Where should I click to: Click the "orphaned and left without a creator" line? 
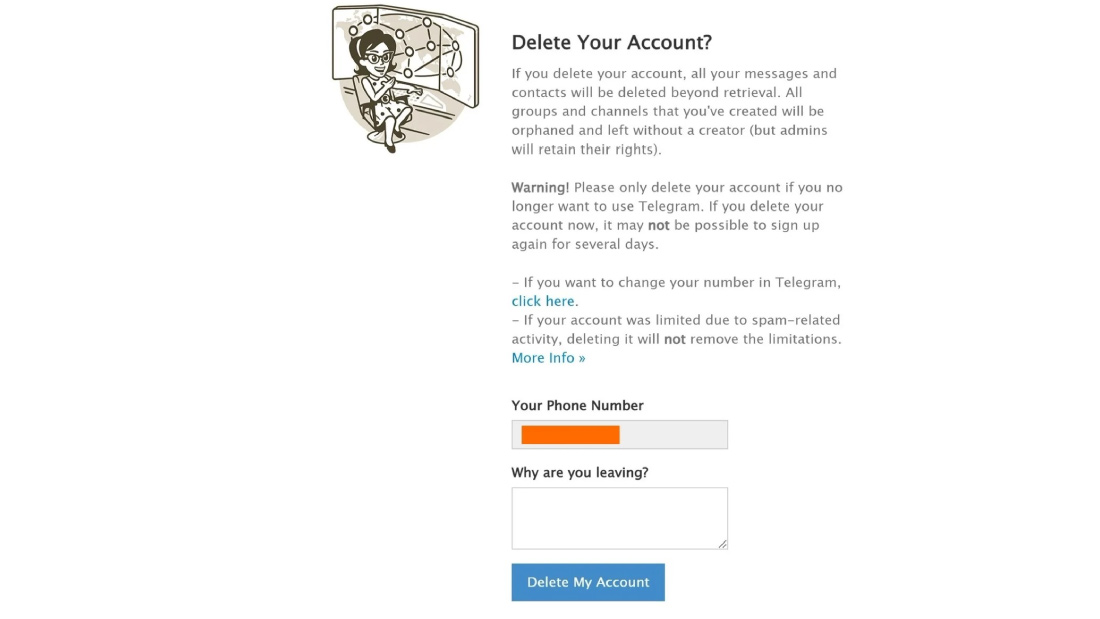669,130
